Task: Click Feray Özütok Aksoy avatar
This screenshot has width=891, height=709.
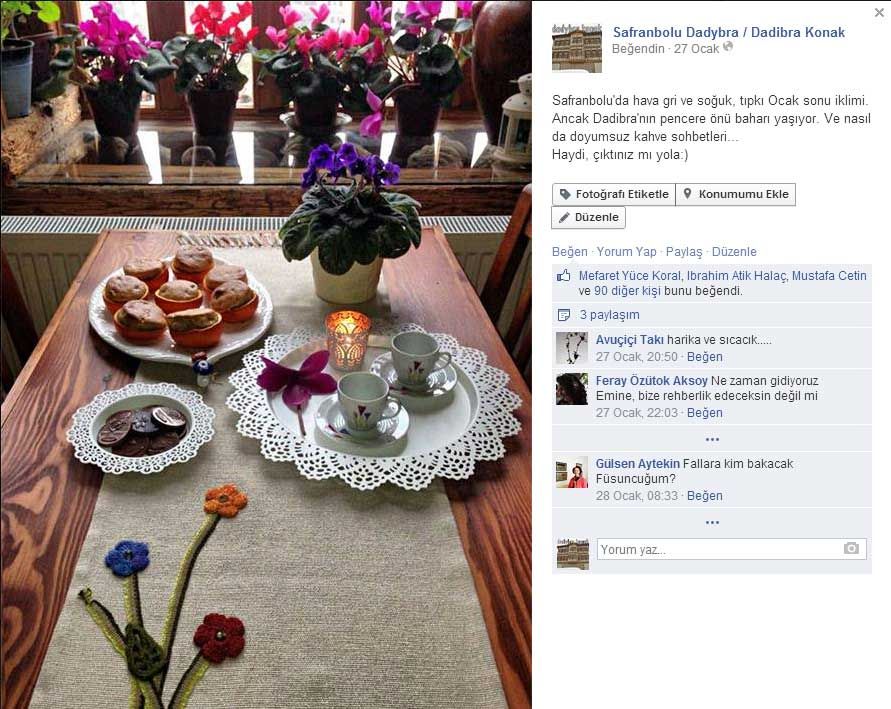Action: tap(572, 389)
